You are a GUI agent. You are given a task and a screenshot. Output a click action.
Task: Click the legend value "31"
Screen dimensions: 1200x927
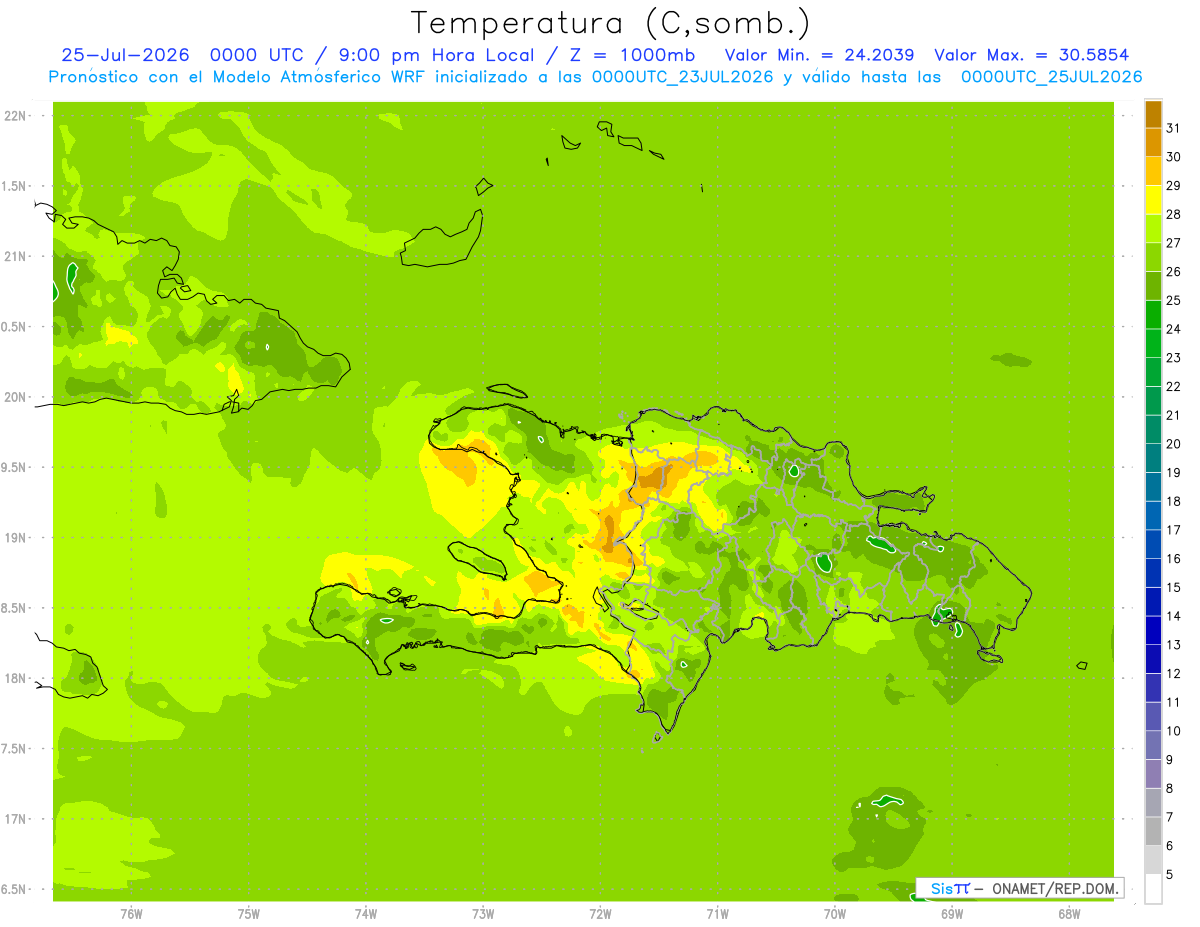point(1173,128)
